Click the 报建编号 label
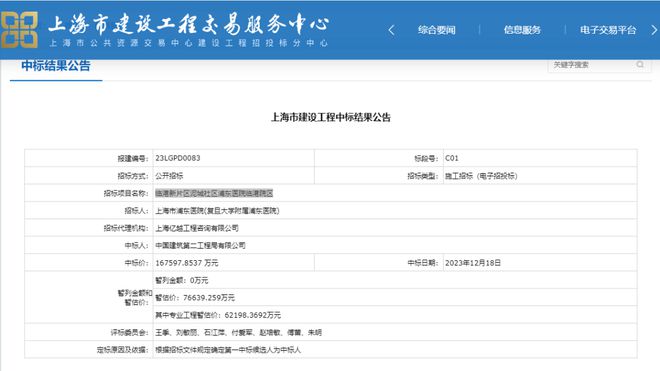 pyautogui.click(x=133, y=159)
